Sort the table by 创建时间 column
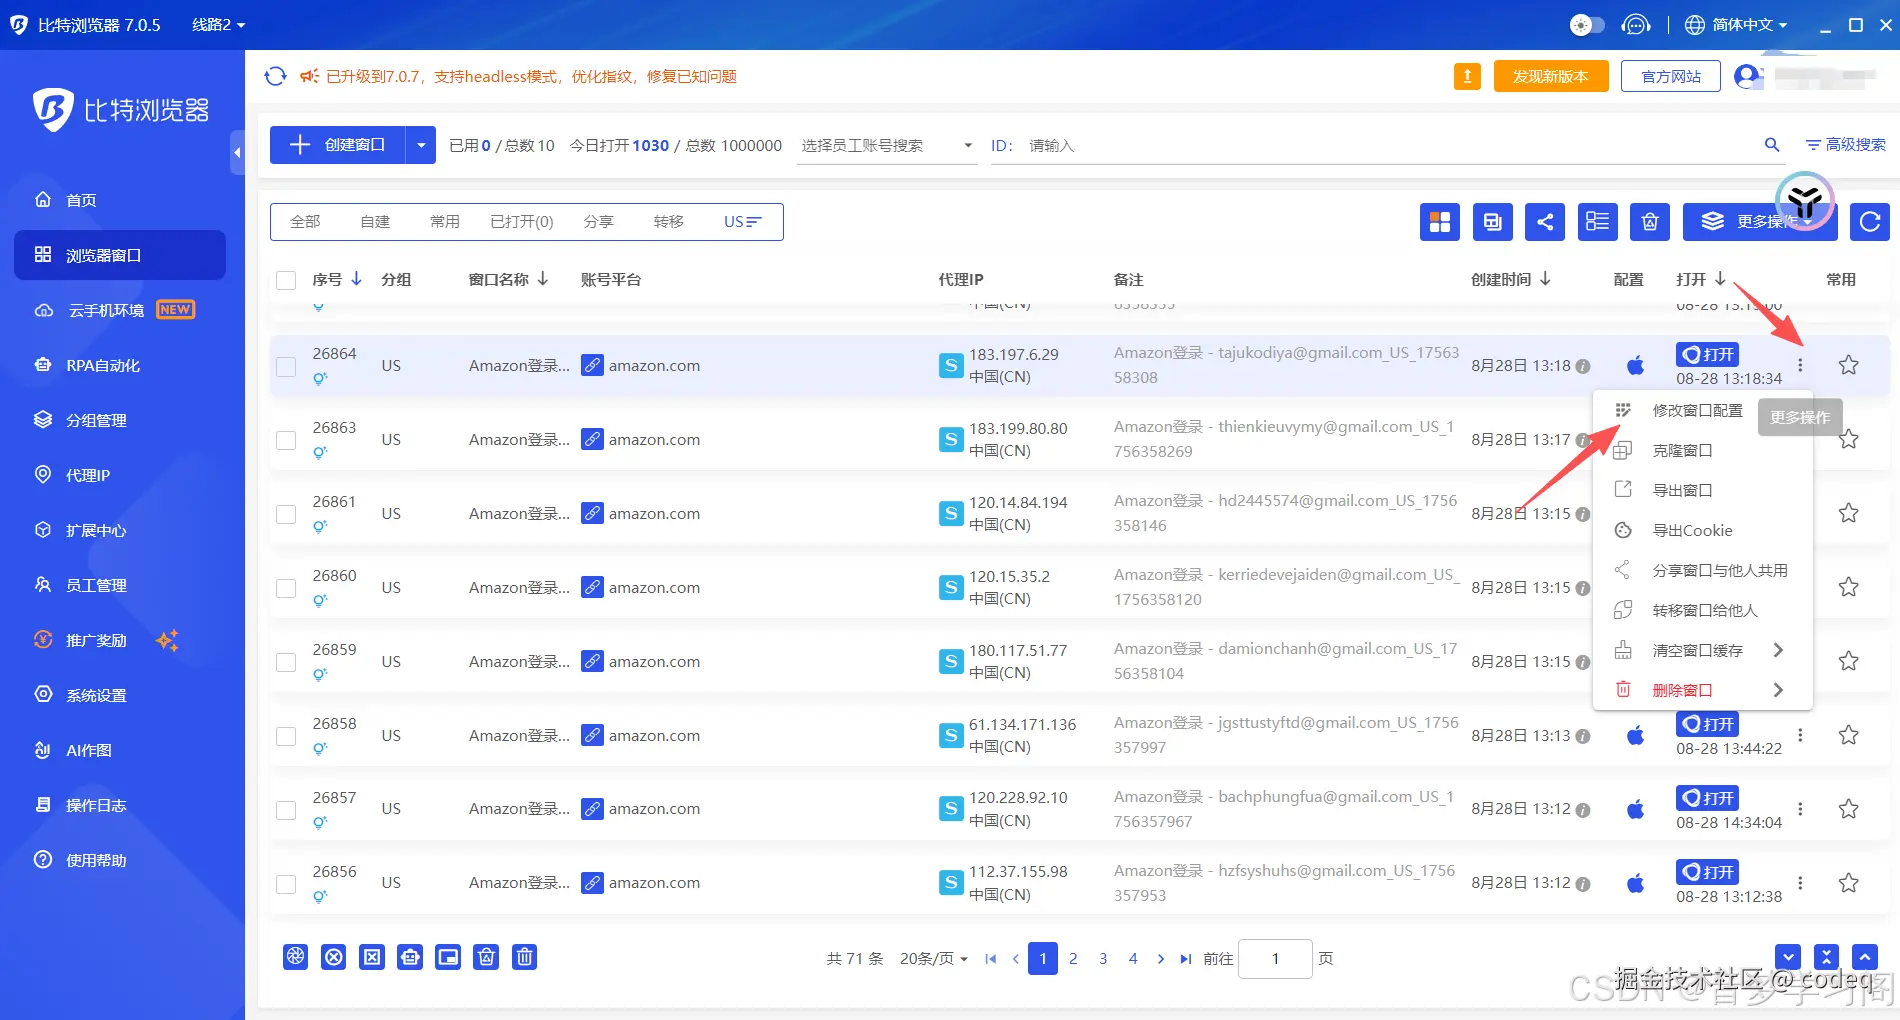Image resolution: width=1900 pixels, height=1020 pixels. point(1510,279)
